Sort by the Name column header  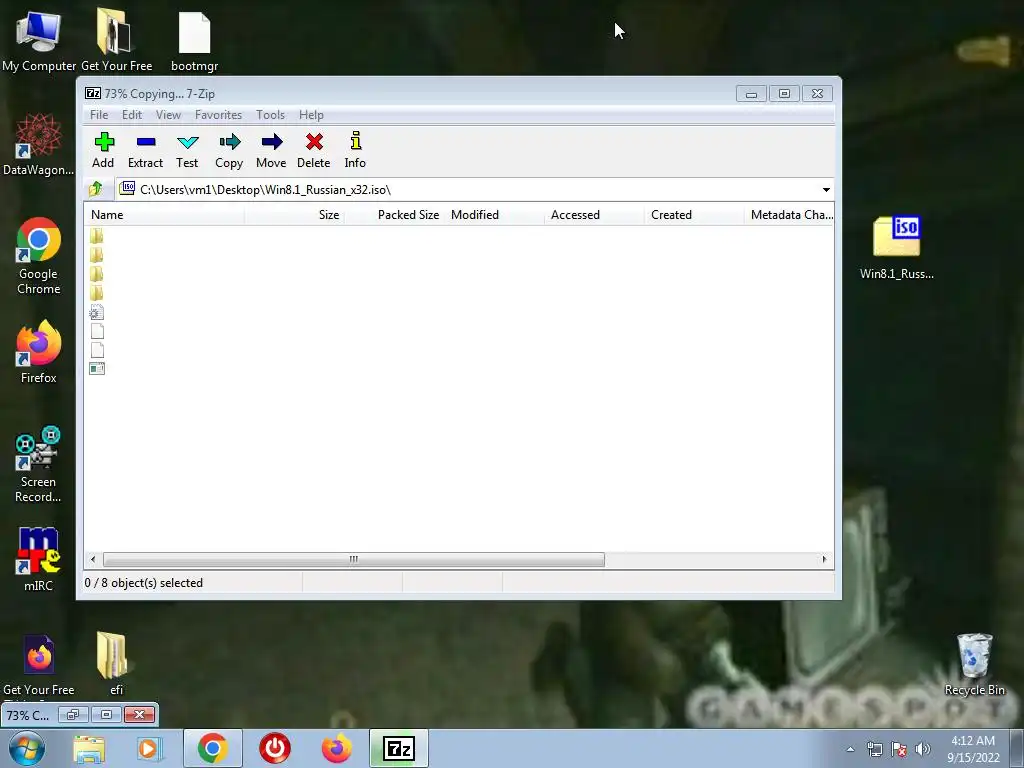point(165,215)
